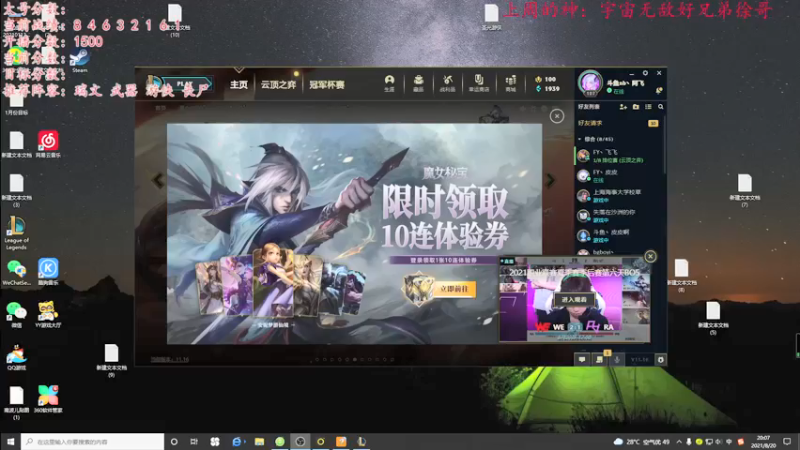Select friend FY丶飞飞 in friends list

[618, 156]
